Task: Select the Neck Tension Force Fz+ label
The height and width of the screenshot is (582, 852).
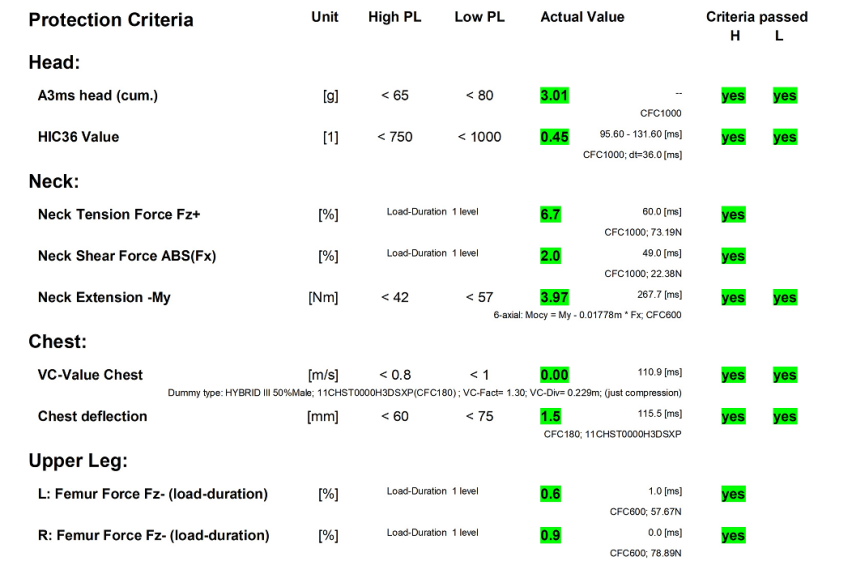Action: click(x=119, y=215)
